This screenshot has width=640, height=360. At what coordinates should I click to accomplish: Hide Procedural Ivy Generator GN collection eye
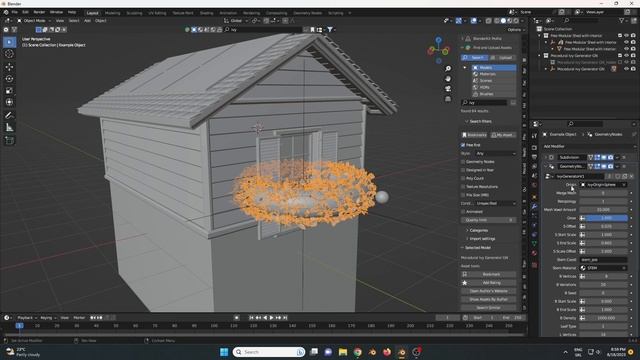click(x=627, y=56)
